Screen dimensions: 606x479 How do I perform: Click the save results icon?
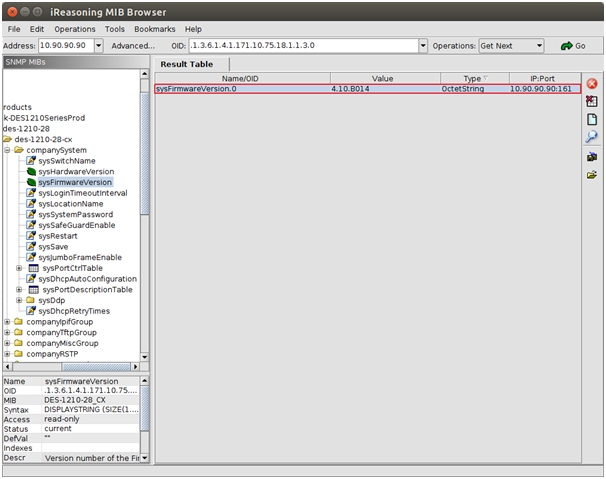click(592, 156)
